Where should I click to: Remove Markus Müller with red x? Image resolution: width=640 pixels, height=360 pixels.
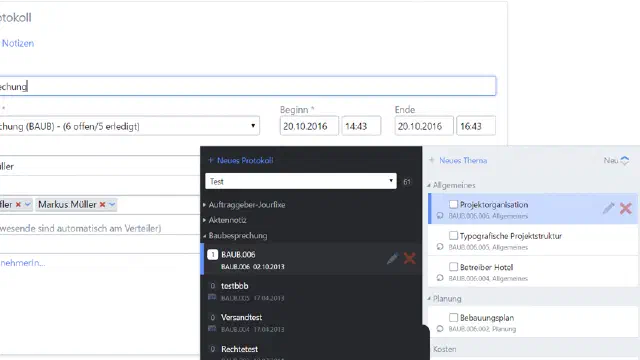coord(102,204)
